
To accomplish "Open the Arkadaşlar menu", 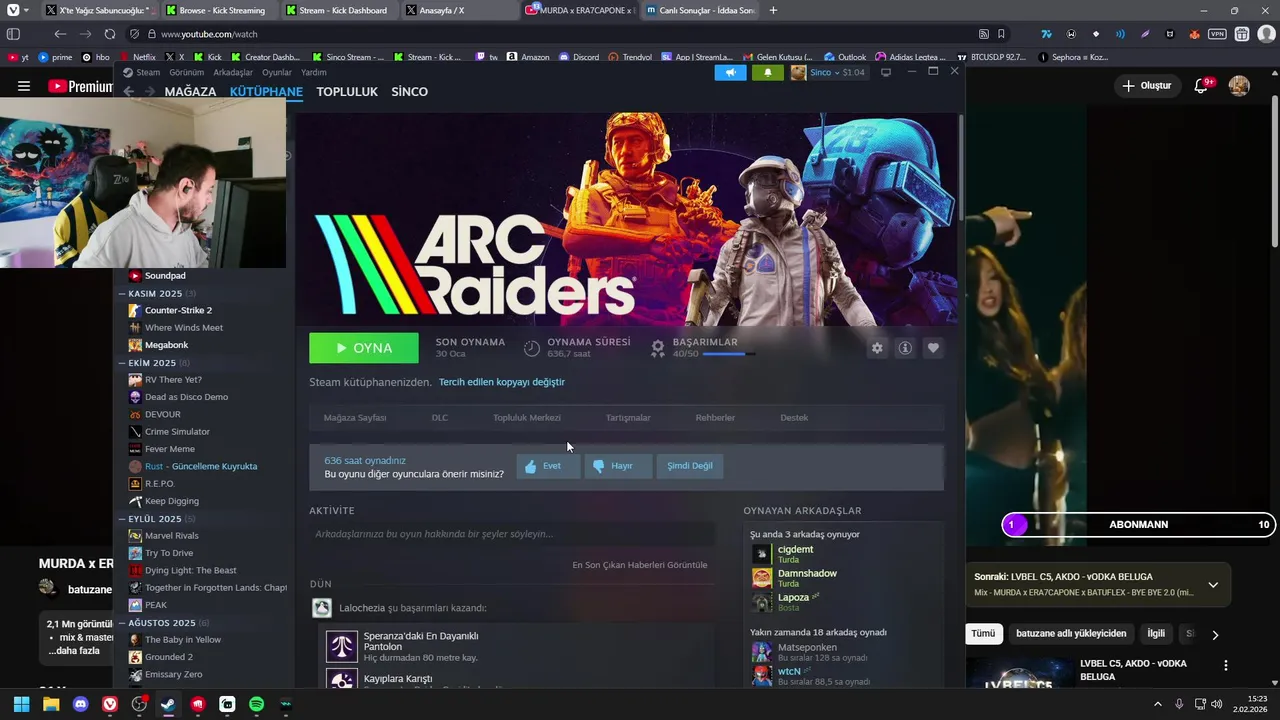I will pos(233,72).
